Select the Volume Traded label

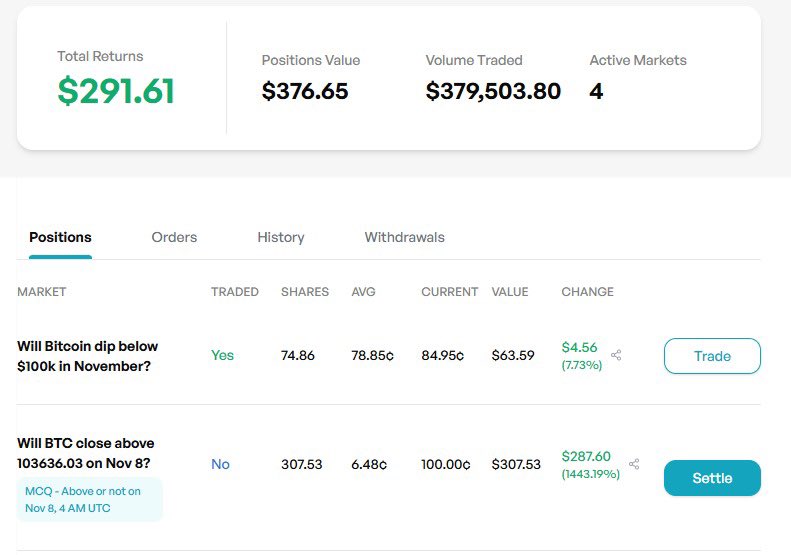point(474,60)
